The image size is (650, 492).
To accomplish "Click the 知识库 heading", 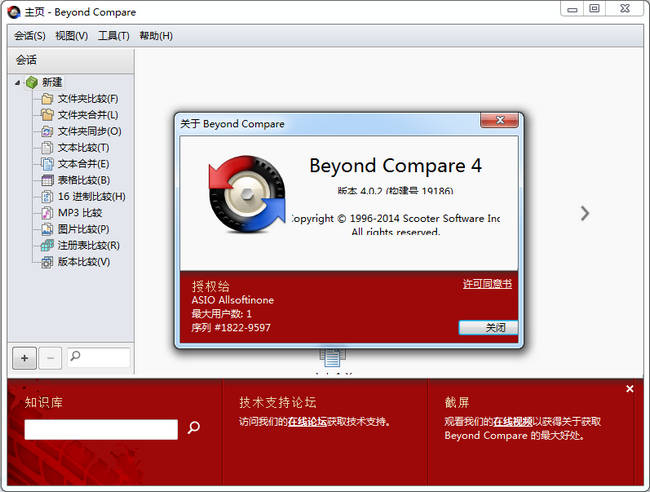I will (x=44, y=402).
